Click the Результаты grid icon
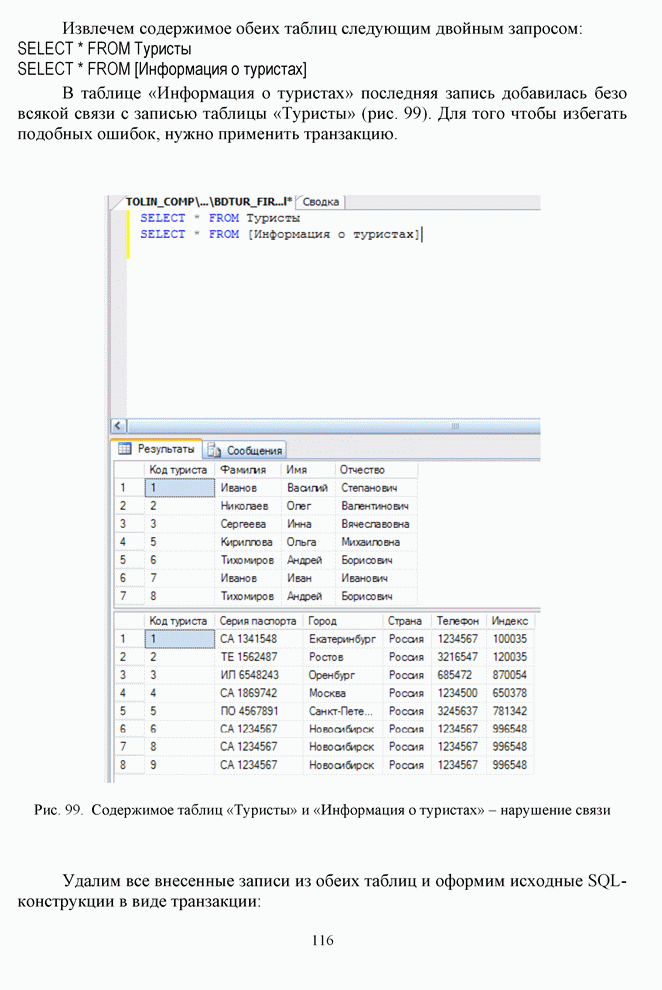The height and width of the screenshot is (990, 662). [125, 450]
